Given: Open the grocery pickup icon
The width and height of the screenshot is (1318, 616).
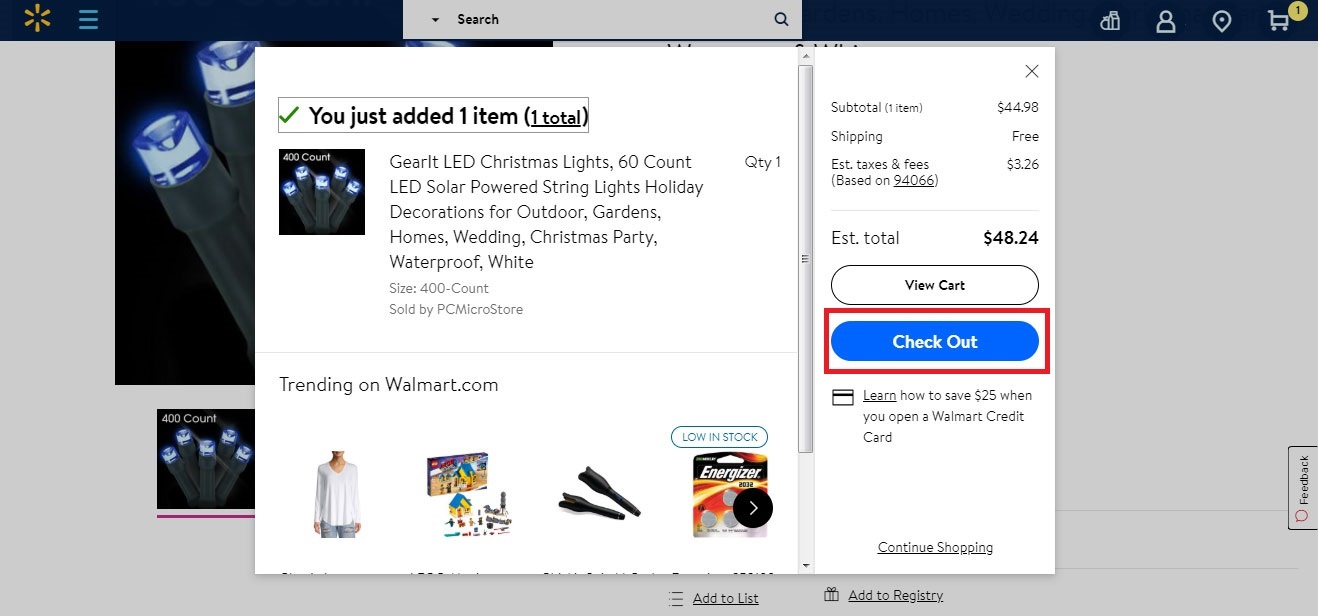Looking at the screenshot, I should 1109,19.
